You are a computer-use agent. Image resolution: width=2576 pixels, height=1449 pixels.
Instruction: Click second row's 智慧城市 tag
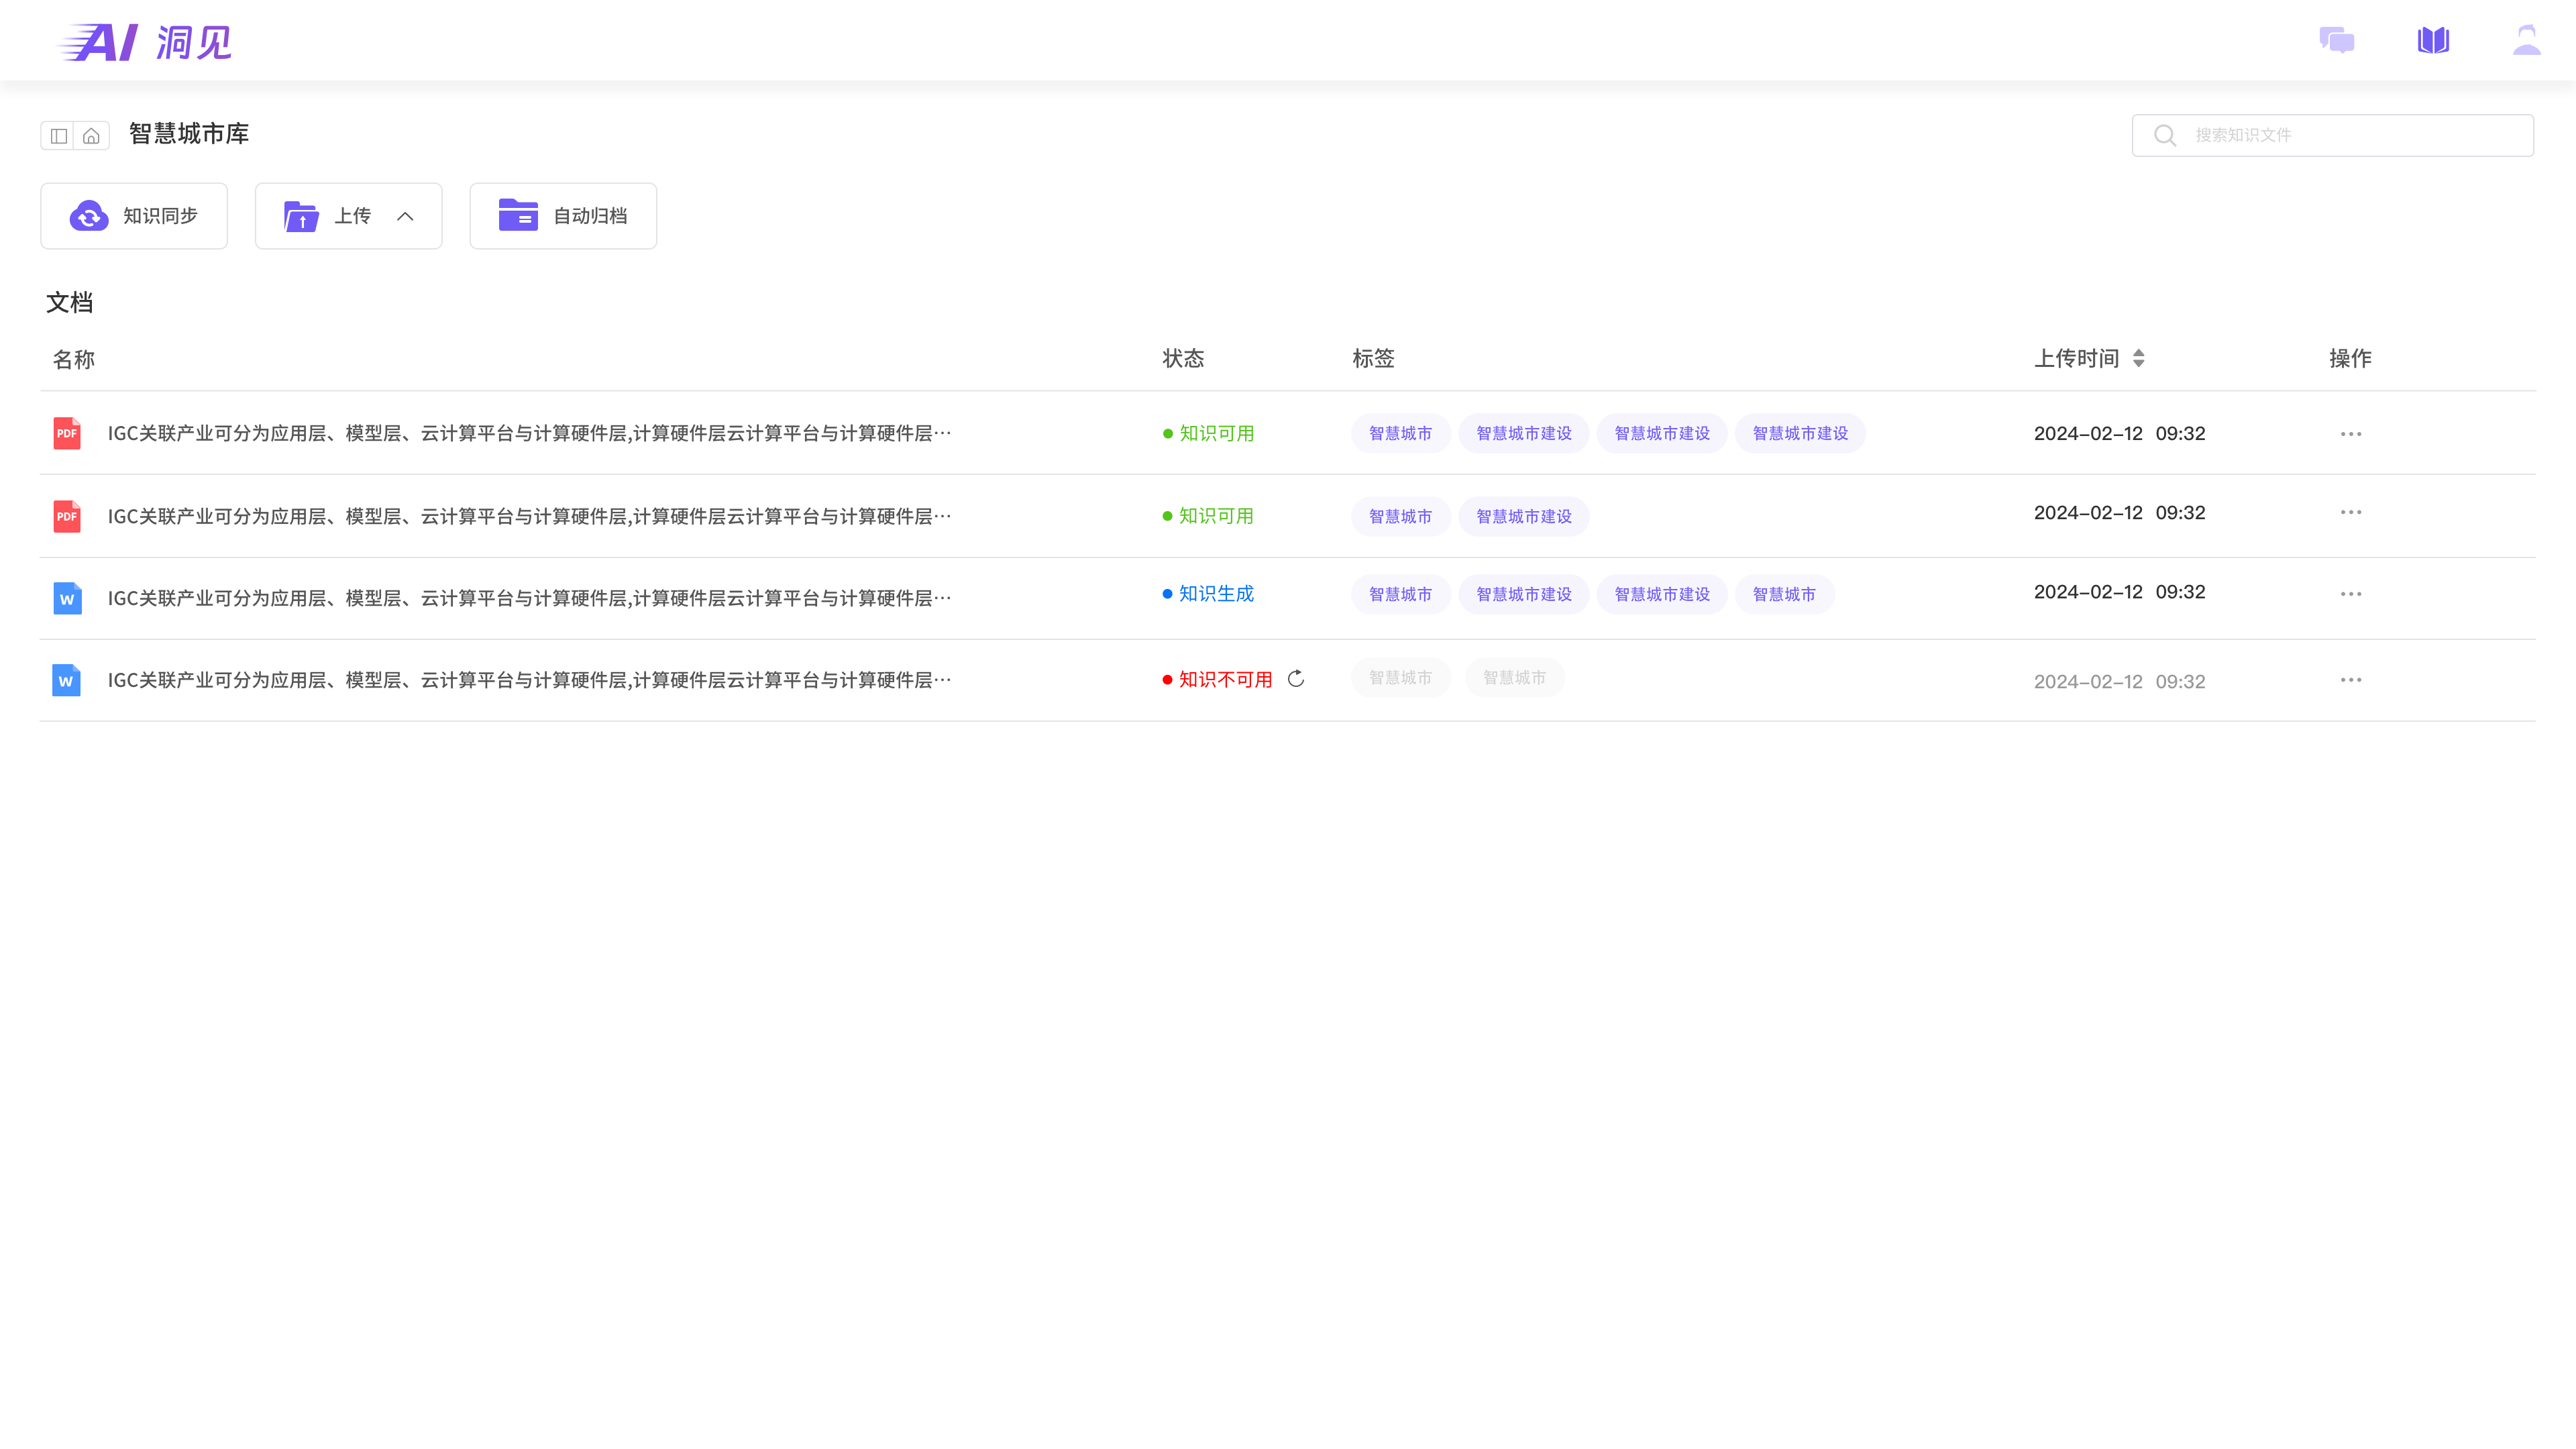[1400, 516]
